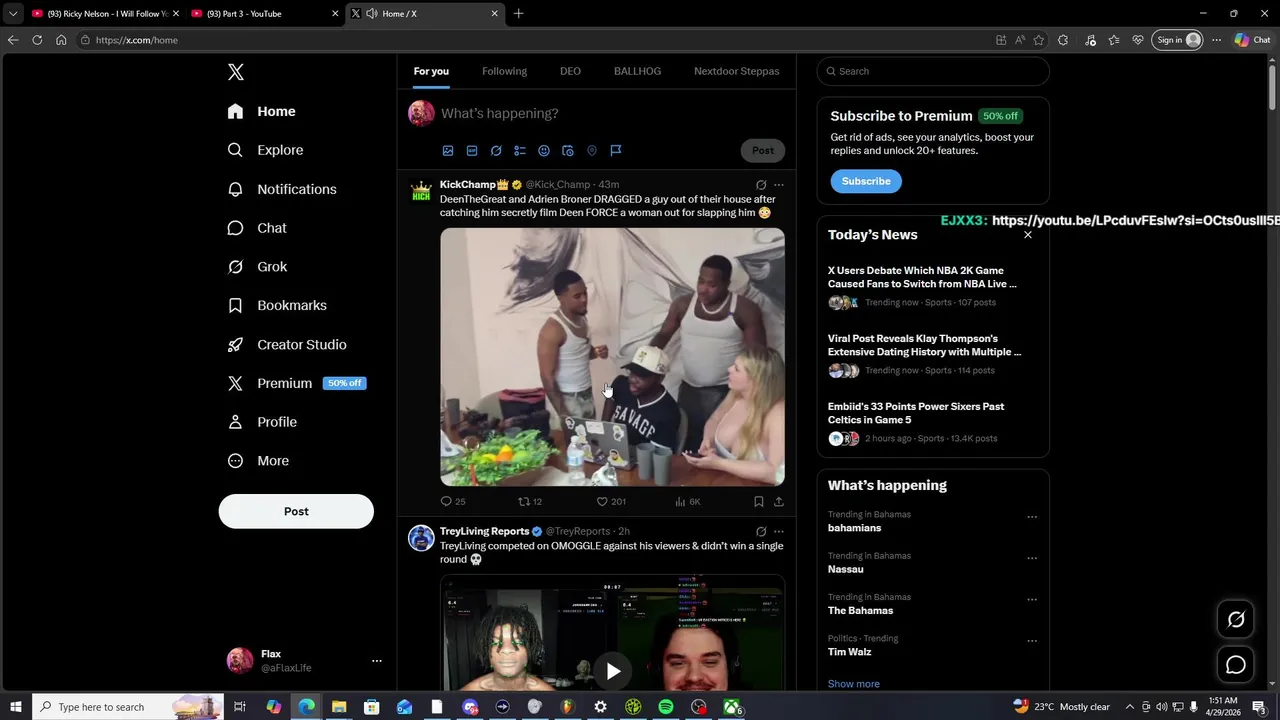Click Show more under What's happening
1280x720 pixels.
pos(854,684)
